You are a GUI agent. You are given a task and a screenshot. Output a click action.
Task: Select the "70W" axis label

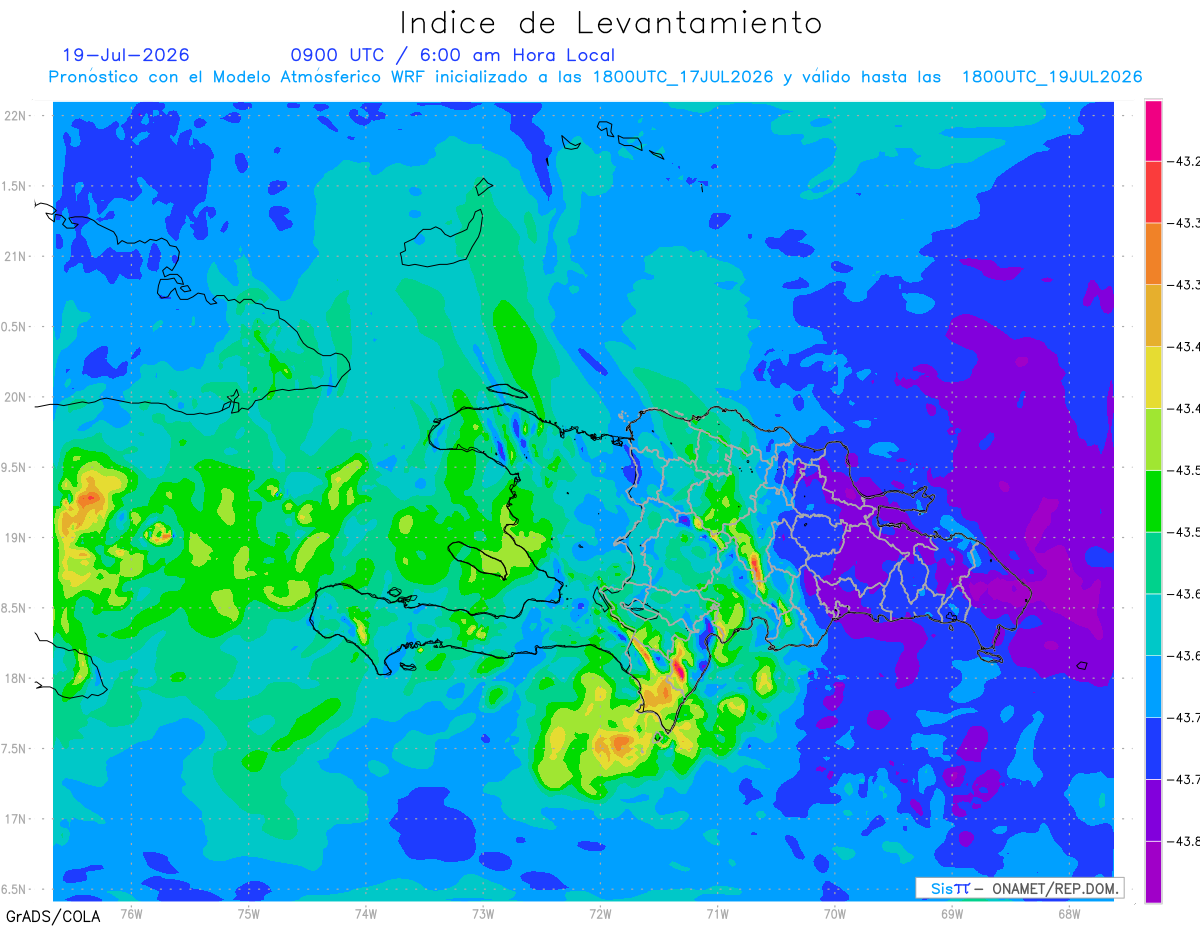point(834,914)
